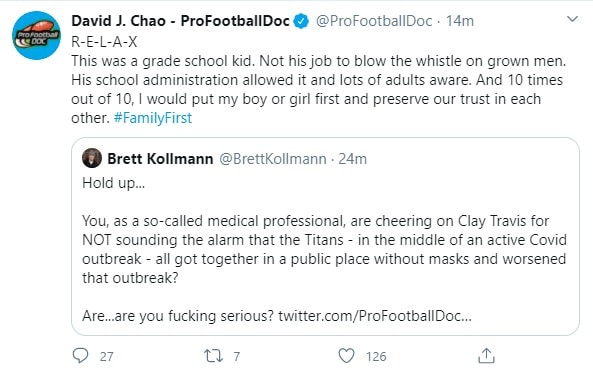
Task: Click the reply speech bubble icon
Action: [80, 356]
